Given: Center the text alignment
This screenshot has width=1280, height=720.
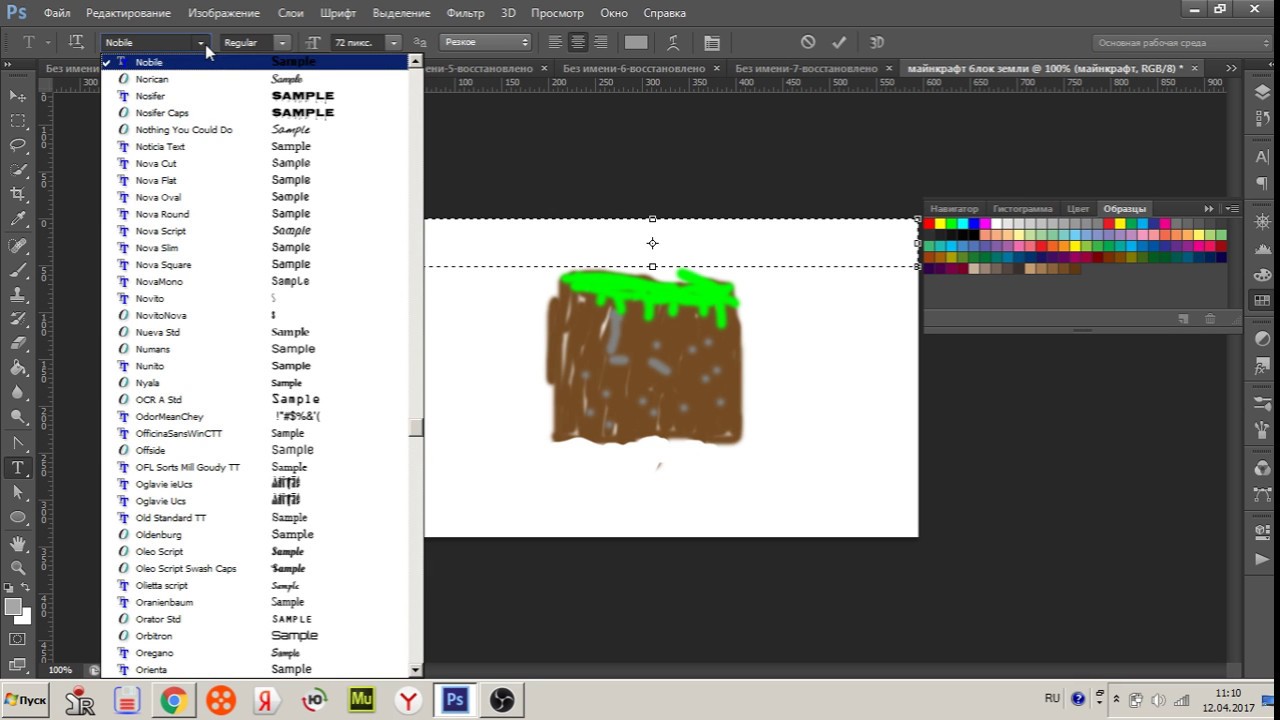Looking at the screenshot, I should click(578, 42).
